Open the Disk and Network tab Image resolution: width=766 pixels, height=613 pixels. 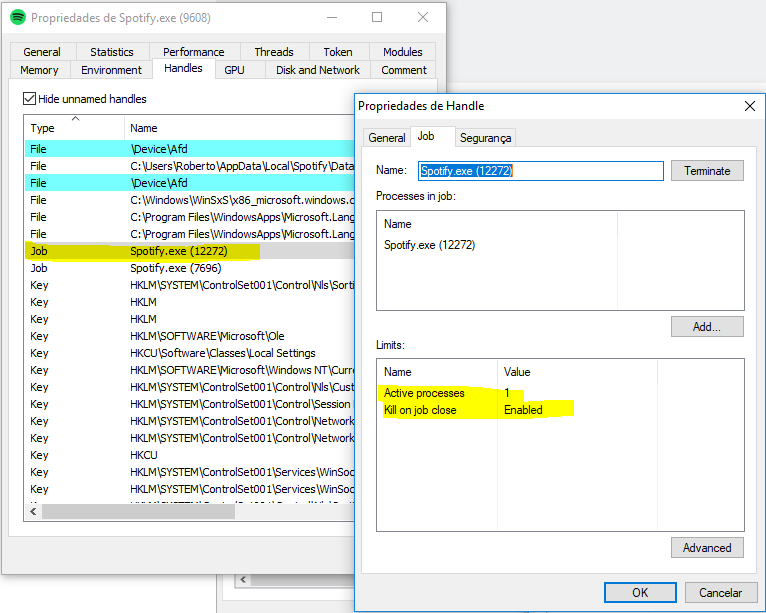tap(318, 70)
